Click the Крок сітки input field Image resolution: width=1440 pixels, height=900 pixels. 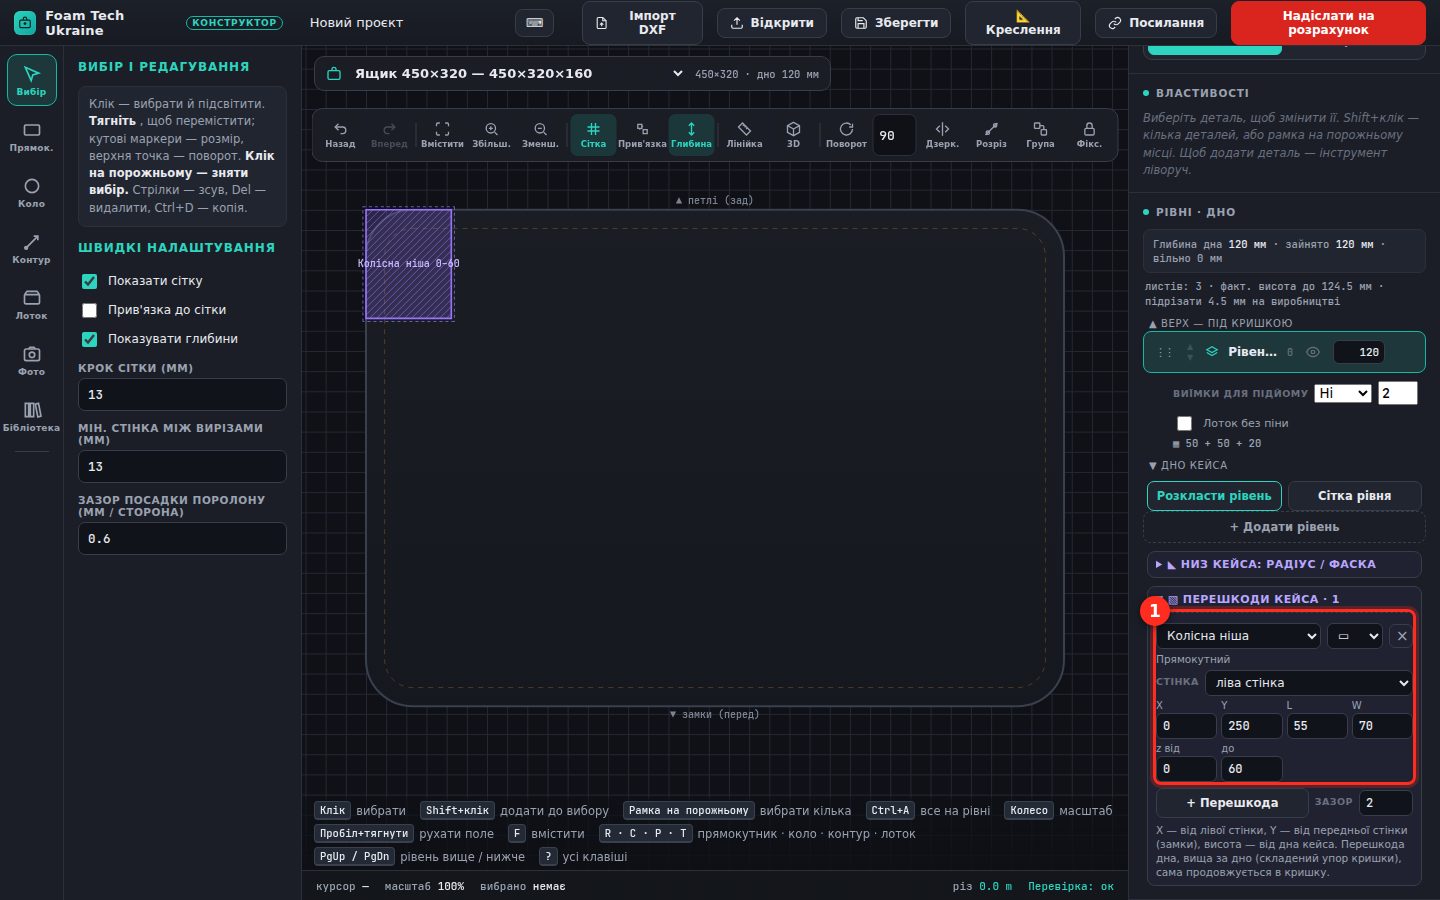182,395
